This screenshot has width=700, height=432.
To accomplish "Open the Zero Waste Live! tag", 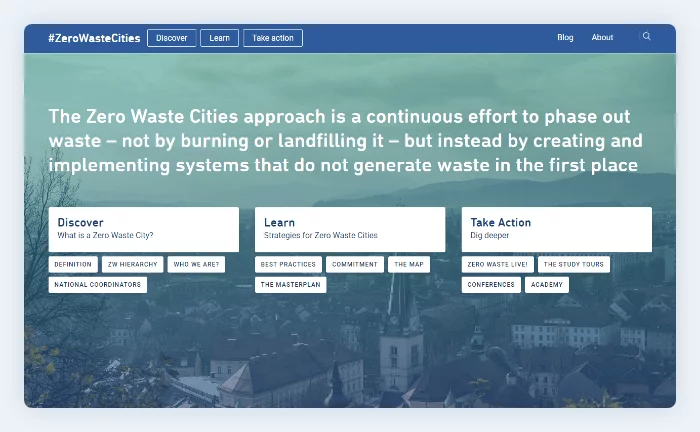I will (498, 264).
